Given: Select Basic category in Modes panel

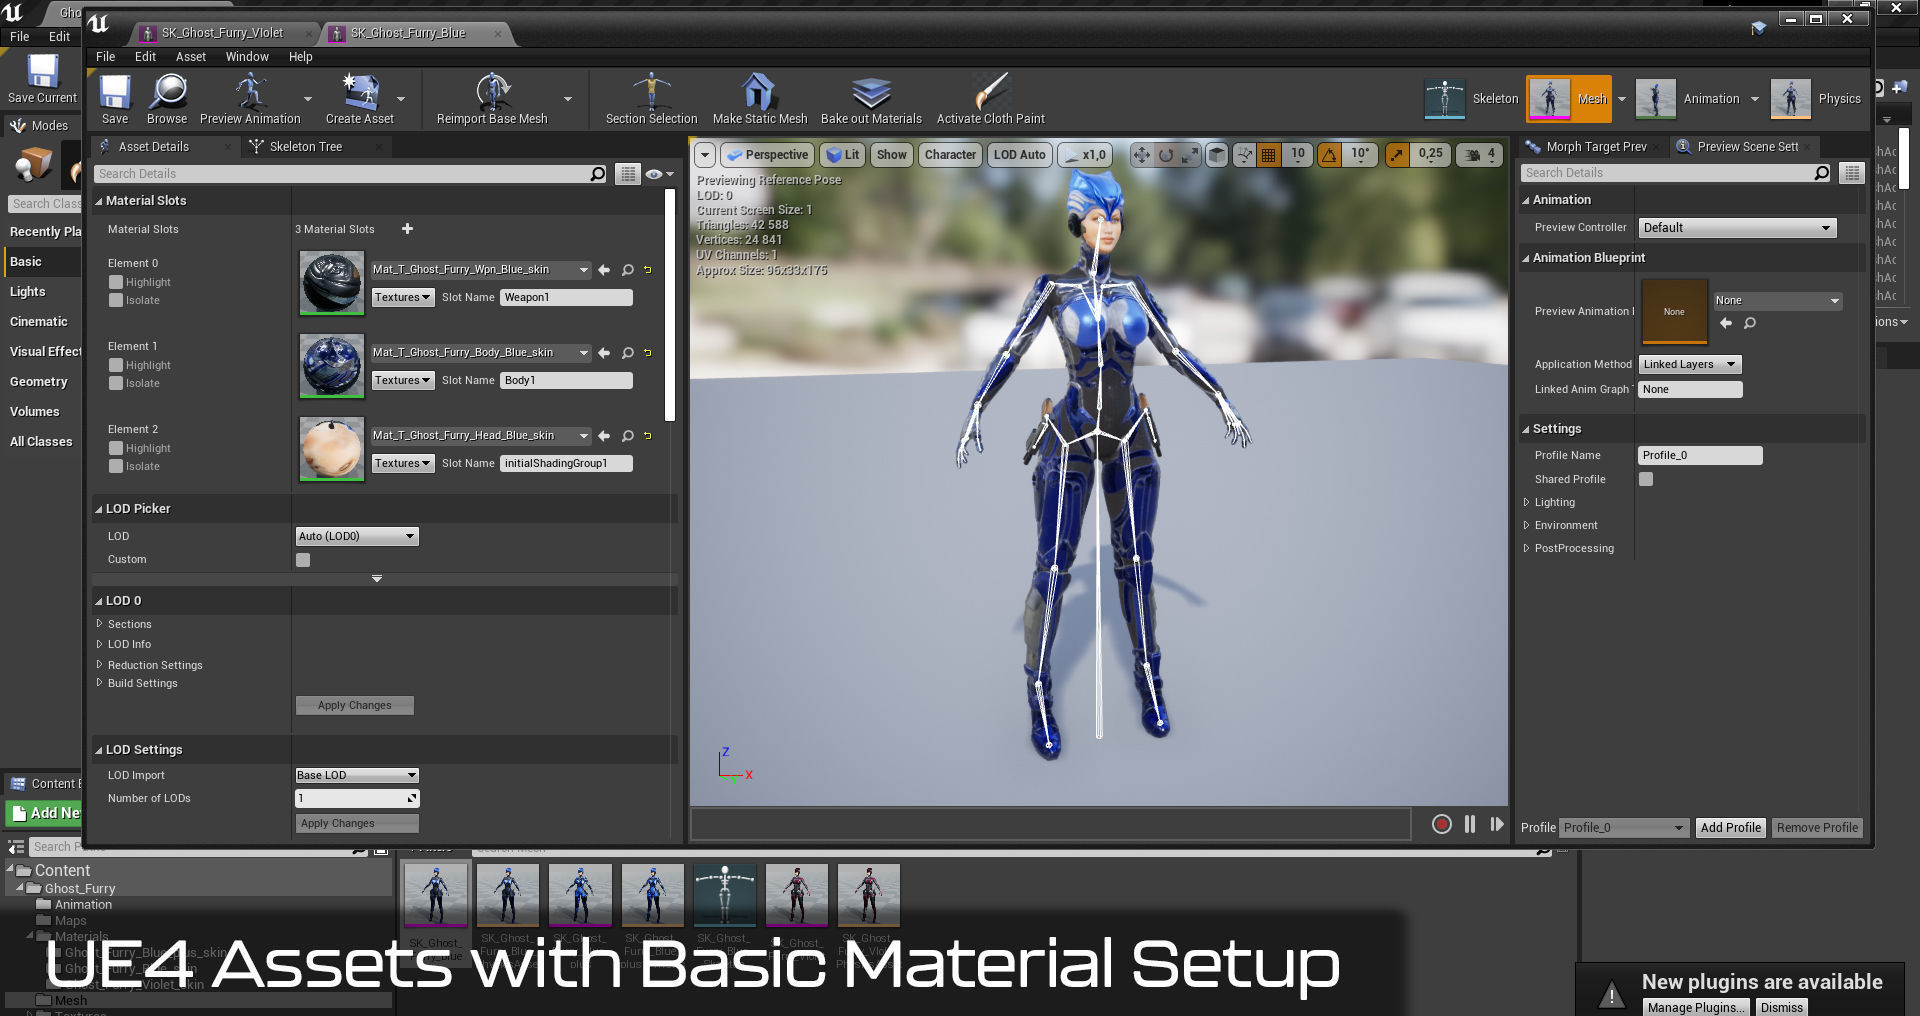Looking at the screenshot, I should coord(40,262).
